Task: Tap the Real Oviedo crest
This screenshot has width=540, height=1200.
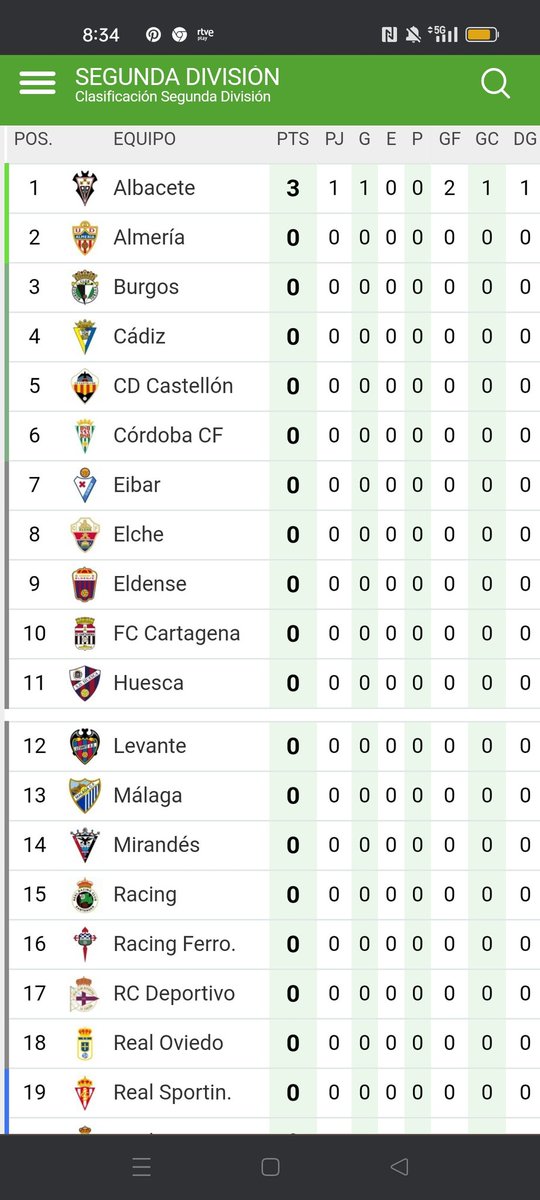Action: pyautogui.click(x=85, y=1043)
